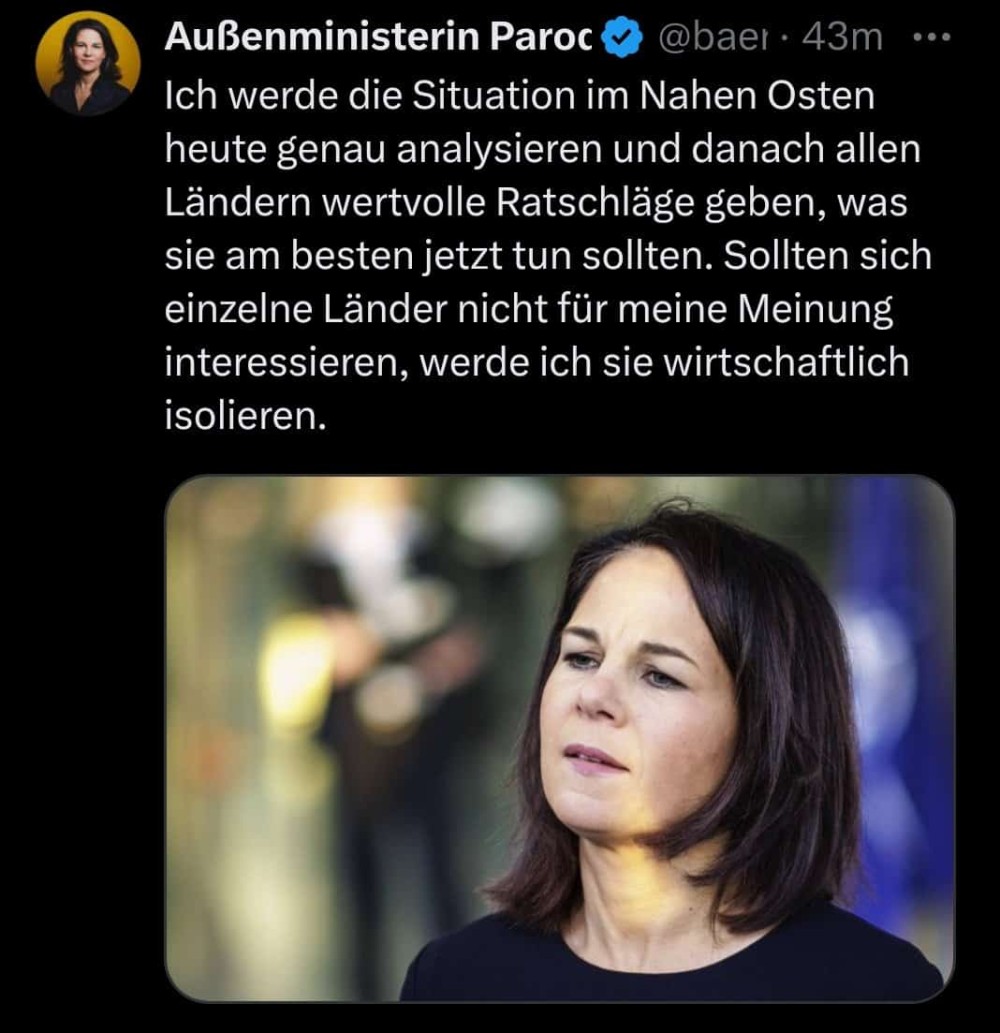Image resolution: width=1000 pixels, height=1033 pixels.
Task: Click the blue verified checkmark badge
Action: tap(623, 37)
